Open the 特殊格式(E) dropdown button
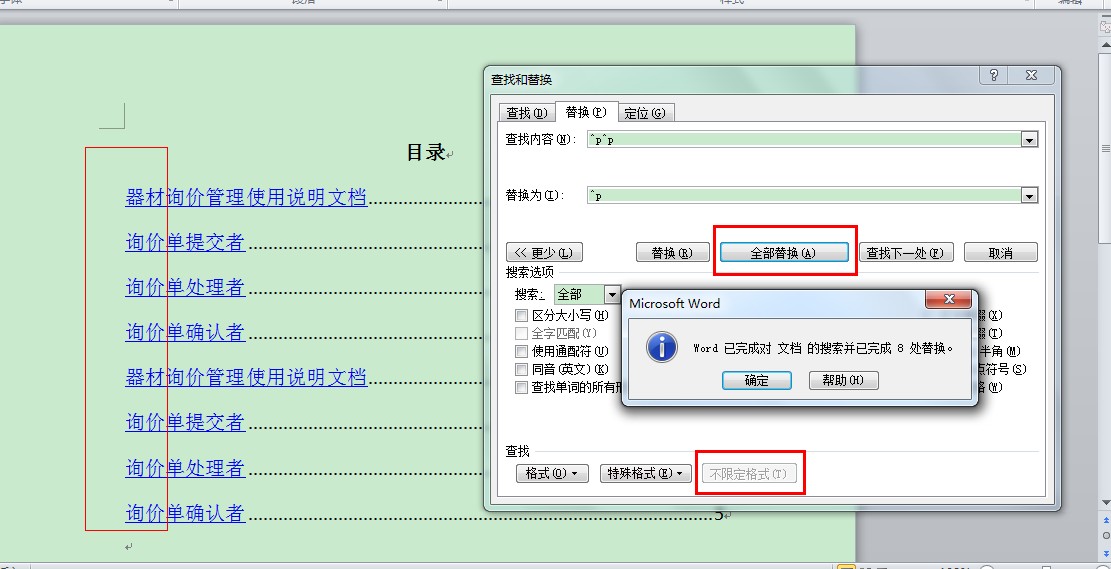The image size is (1111, 569). (x=645, y=473)
